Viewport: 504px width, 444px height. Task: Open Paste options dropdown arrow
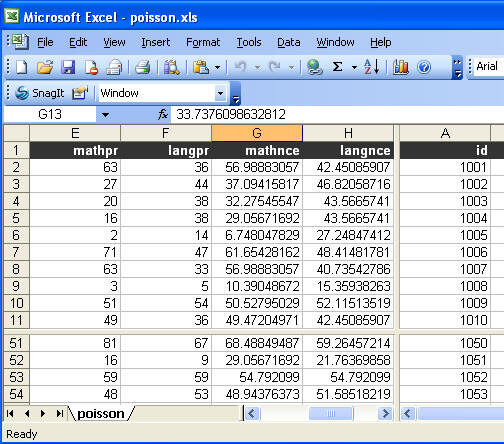click(x=218, y=68)
